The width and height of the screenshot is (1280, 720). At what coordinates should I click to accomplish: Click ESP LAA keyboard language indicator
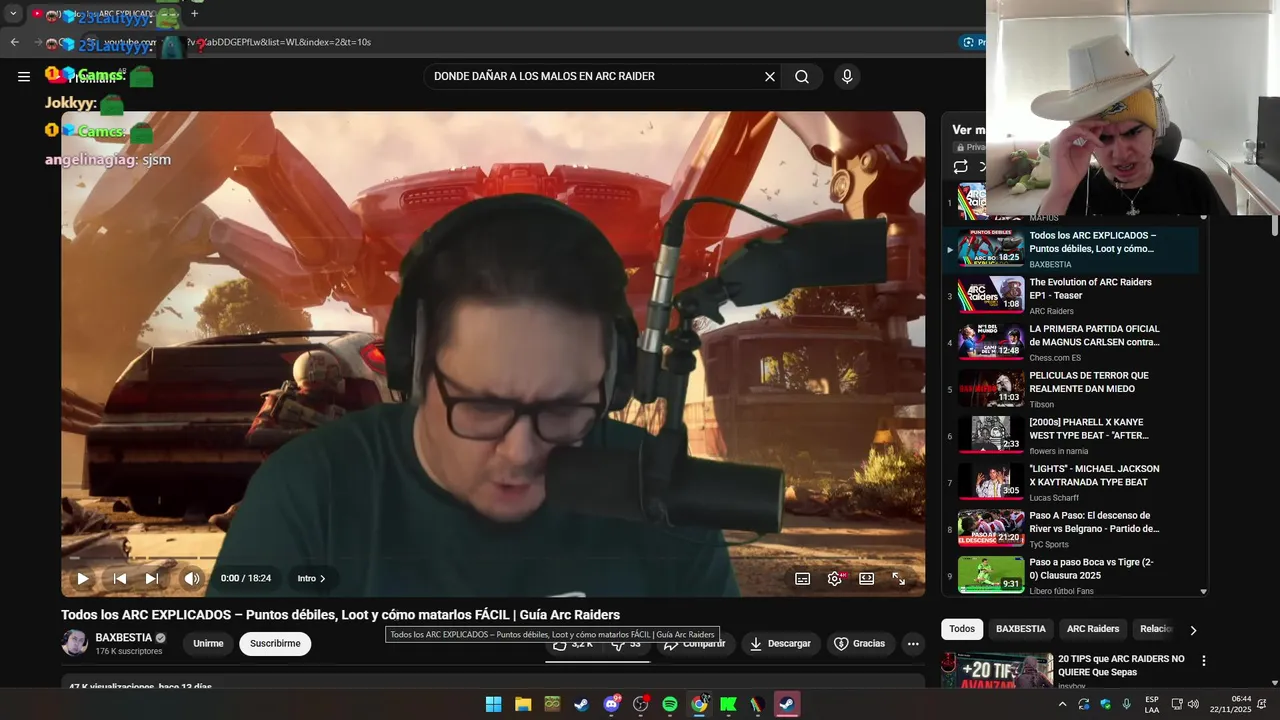click(1152, 704)
